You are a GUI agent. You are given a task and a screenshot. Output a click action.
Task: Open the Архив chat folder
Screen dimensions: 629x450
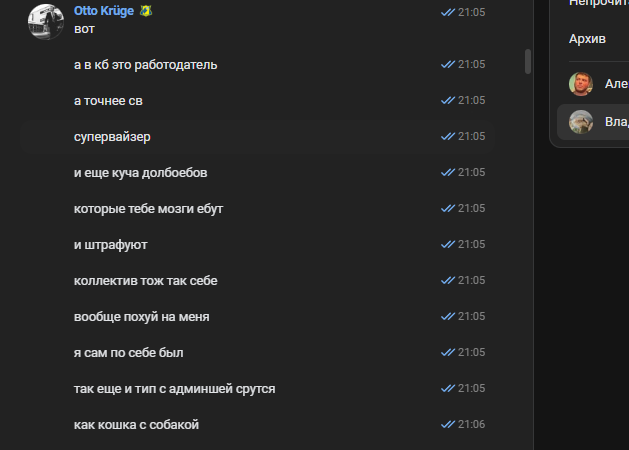click(586, 39)
